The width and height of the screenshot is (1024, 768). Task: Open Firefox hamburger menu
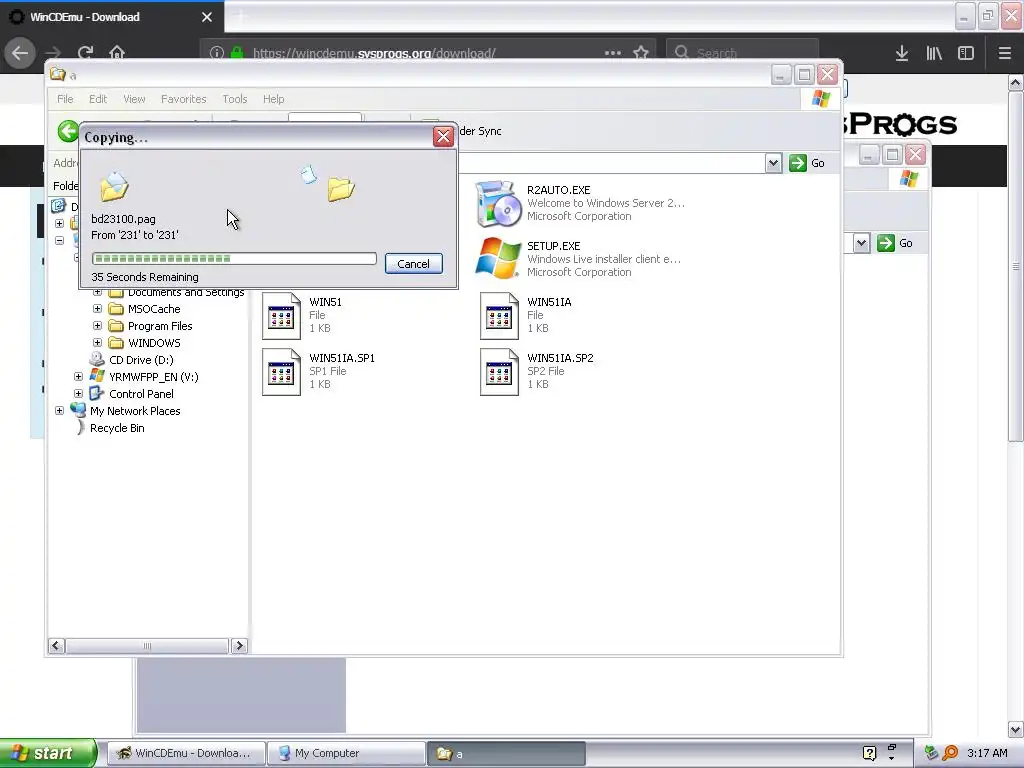pos(1004,53)
